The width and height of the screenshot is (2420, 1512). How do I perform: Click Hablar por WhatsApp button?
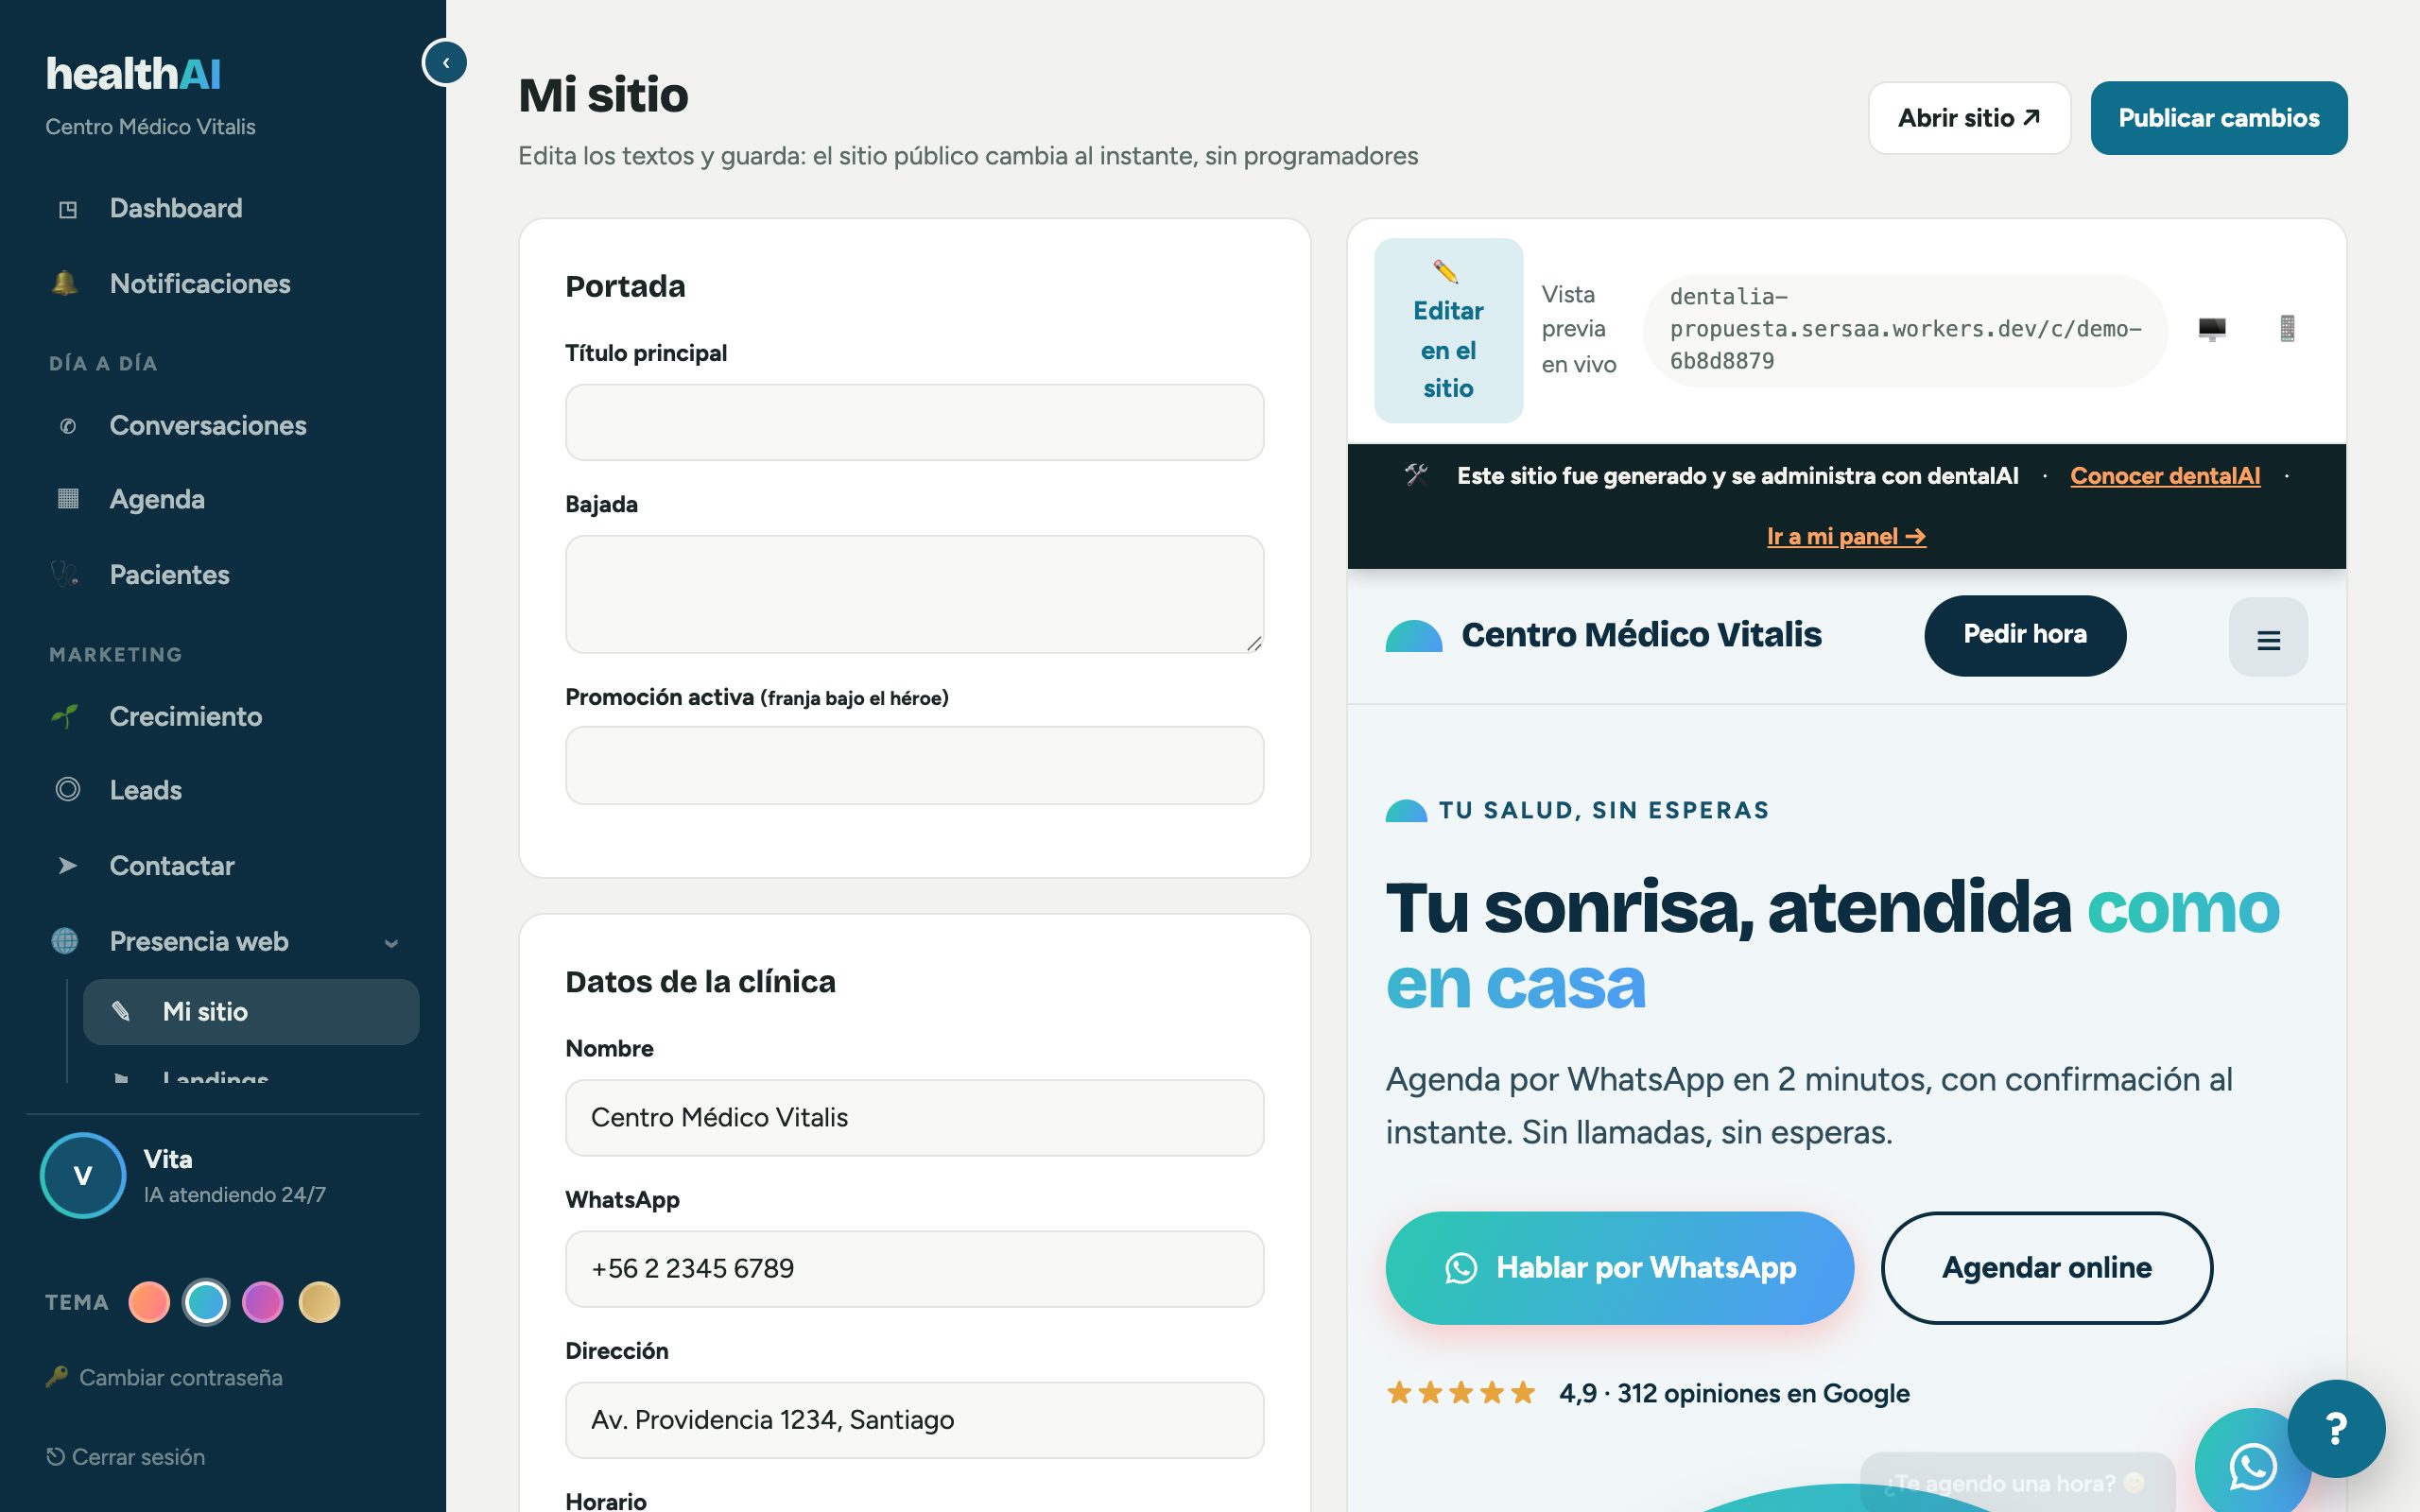point(1619,1268)
